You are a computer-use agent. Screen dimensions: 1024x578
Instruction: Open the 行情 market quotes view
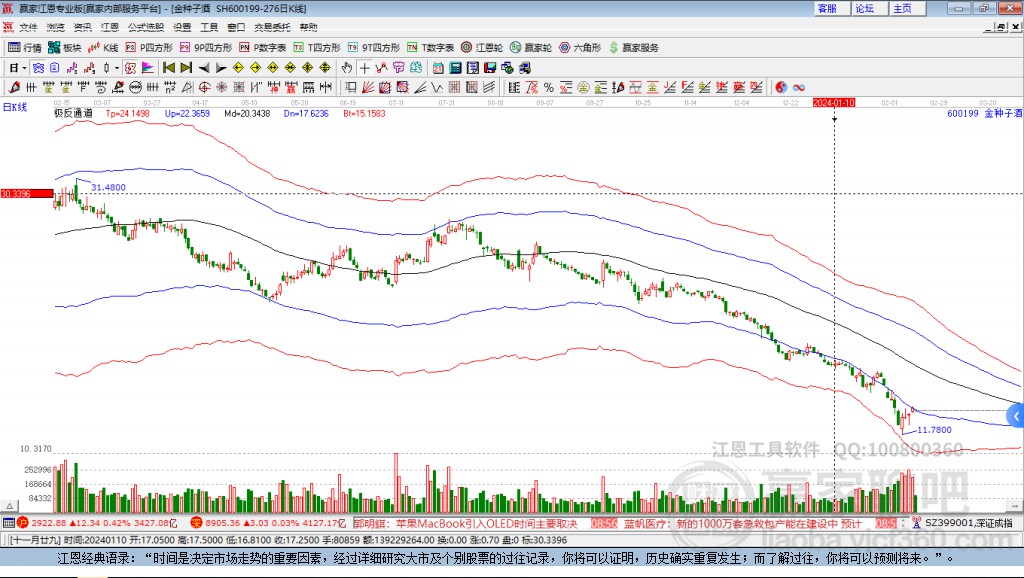pyautogui.click(x=25, y=47)
